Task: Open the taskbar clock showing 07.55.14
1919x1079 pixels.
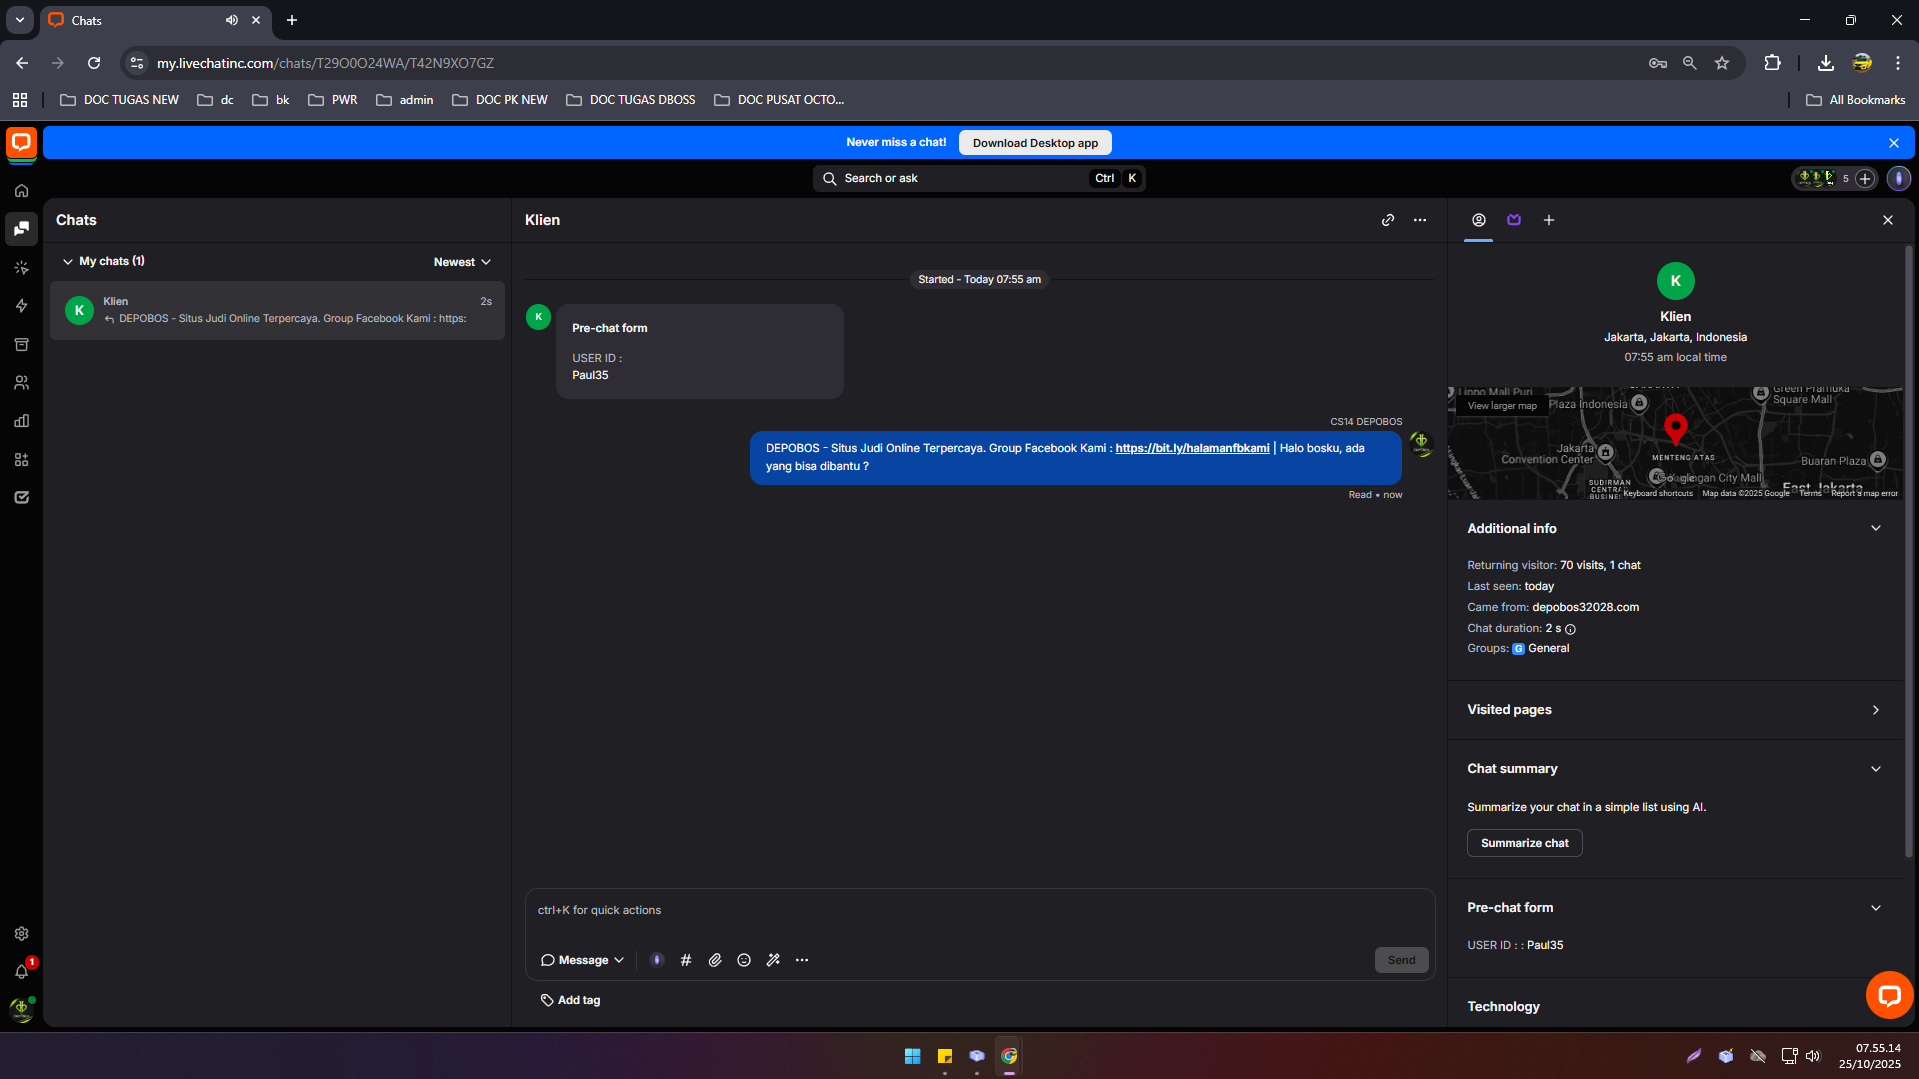Action: pos(1869,1056)
